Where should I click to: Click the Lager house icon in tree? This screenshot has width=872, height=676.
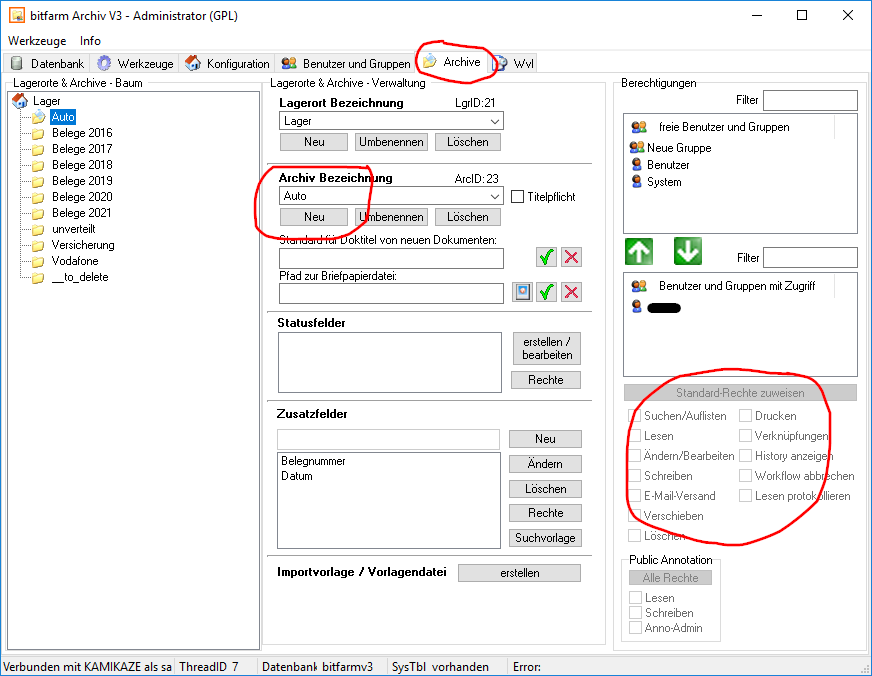[19, 101]
